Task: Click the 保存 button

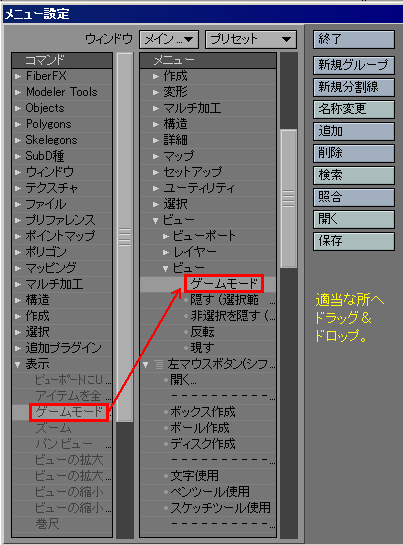Action: click(354, 241)
